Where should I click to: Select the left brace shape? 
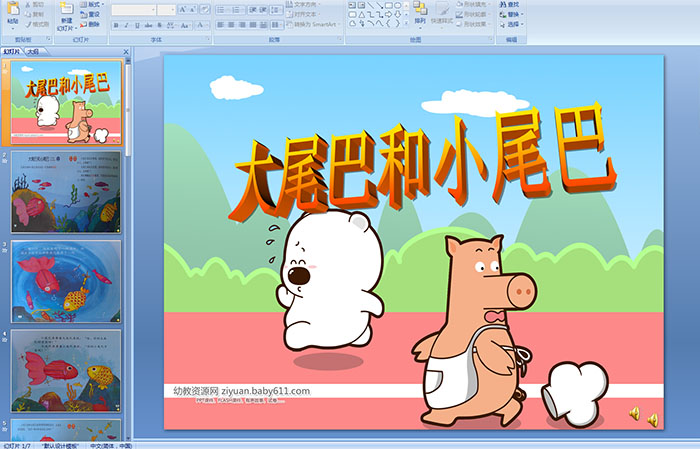click(x=388, y=23)
